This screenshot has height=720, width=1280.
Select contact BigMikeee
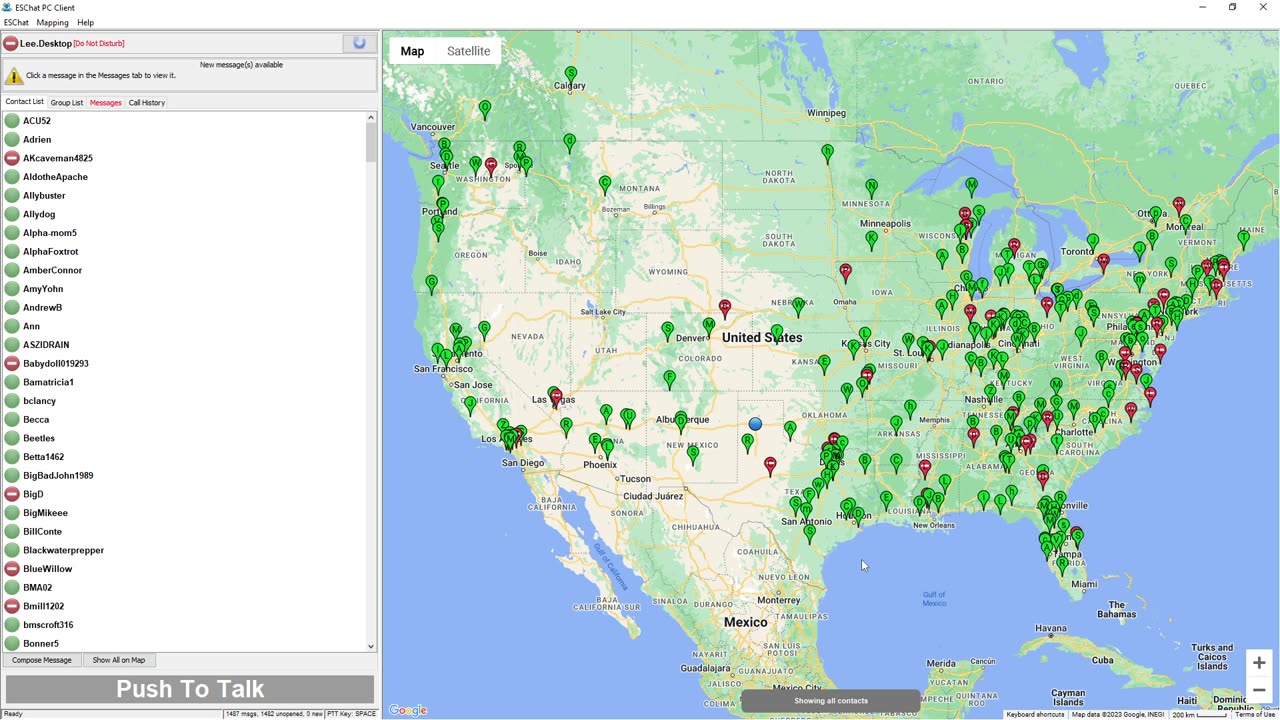45,513
